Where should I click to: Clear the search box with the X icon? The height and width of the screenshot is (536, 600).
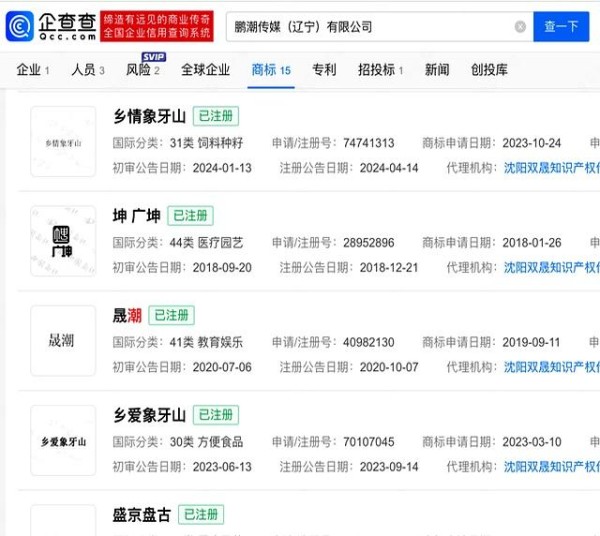point(520,27)
